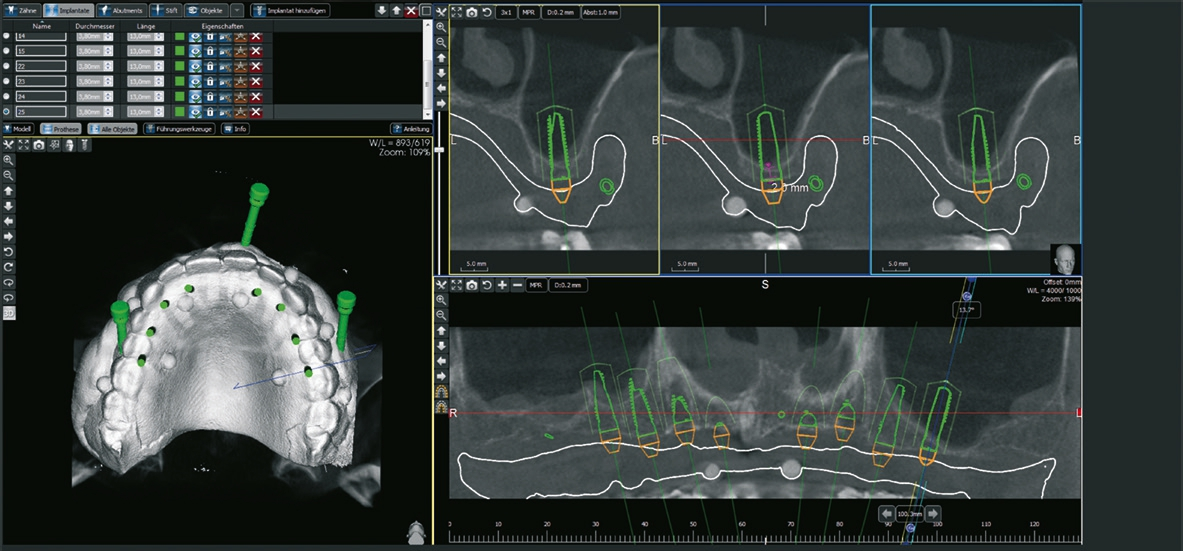Toggle the Prothese display button
This screenshot has width=1183, height=551.
coord(62,129)
